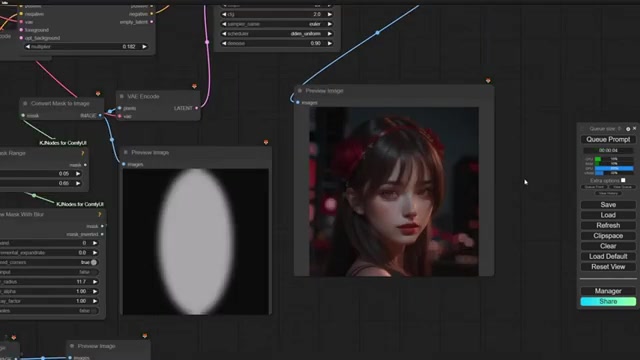Clear the workflow canvas
Image resolution: width=640 pixels, height=360 pixels.
[x=608, y=246]
